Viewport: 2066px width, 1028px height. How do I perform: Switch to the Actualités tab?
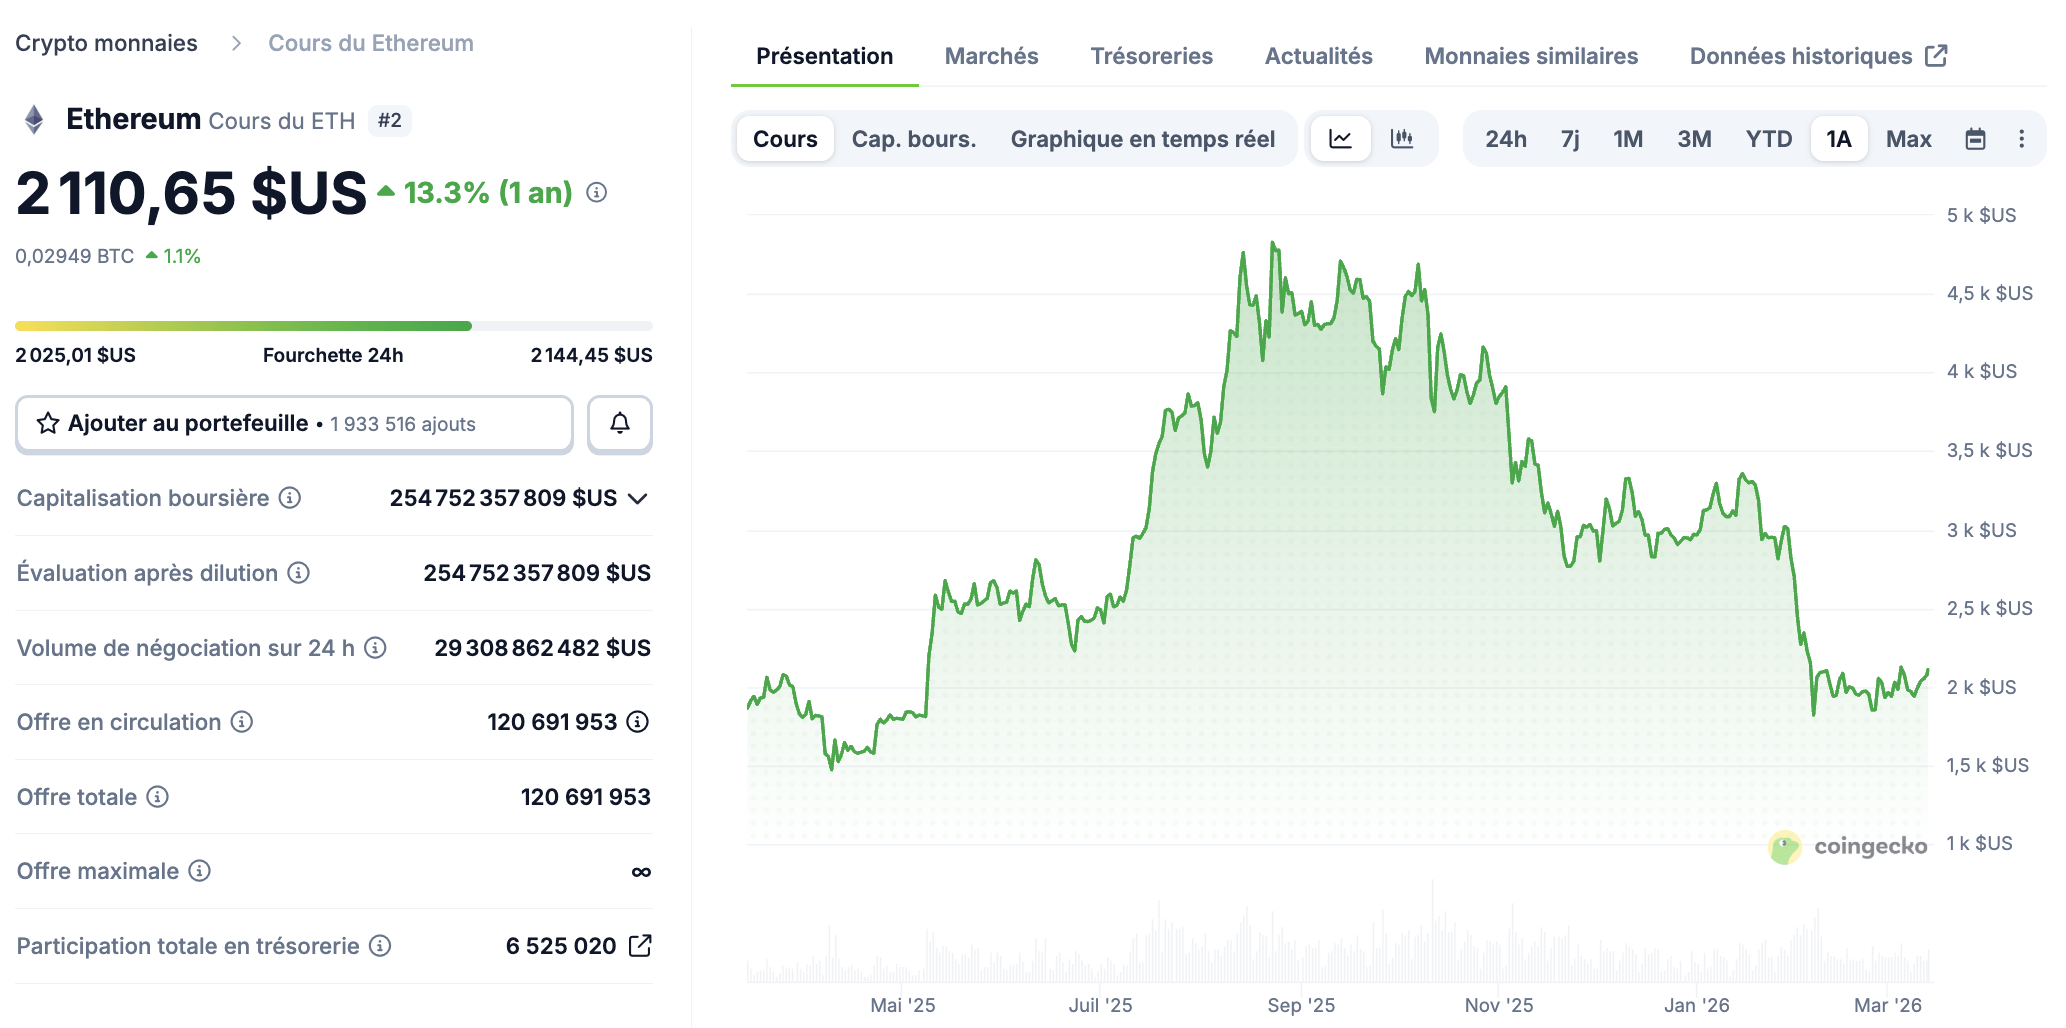click(1318, 56)
